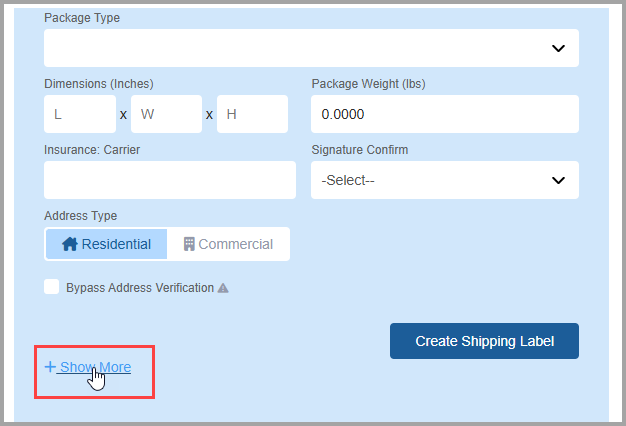Viewport: 626px width, 426px height.
Task: Click the building icon on Commercial
Action: point(189,244)
